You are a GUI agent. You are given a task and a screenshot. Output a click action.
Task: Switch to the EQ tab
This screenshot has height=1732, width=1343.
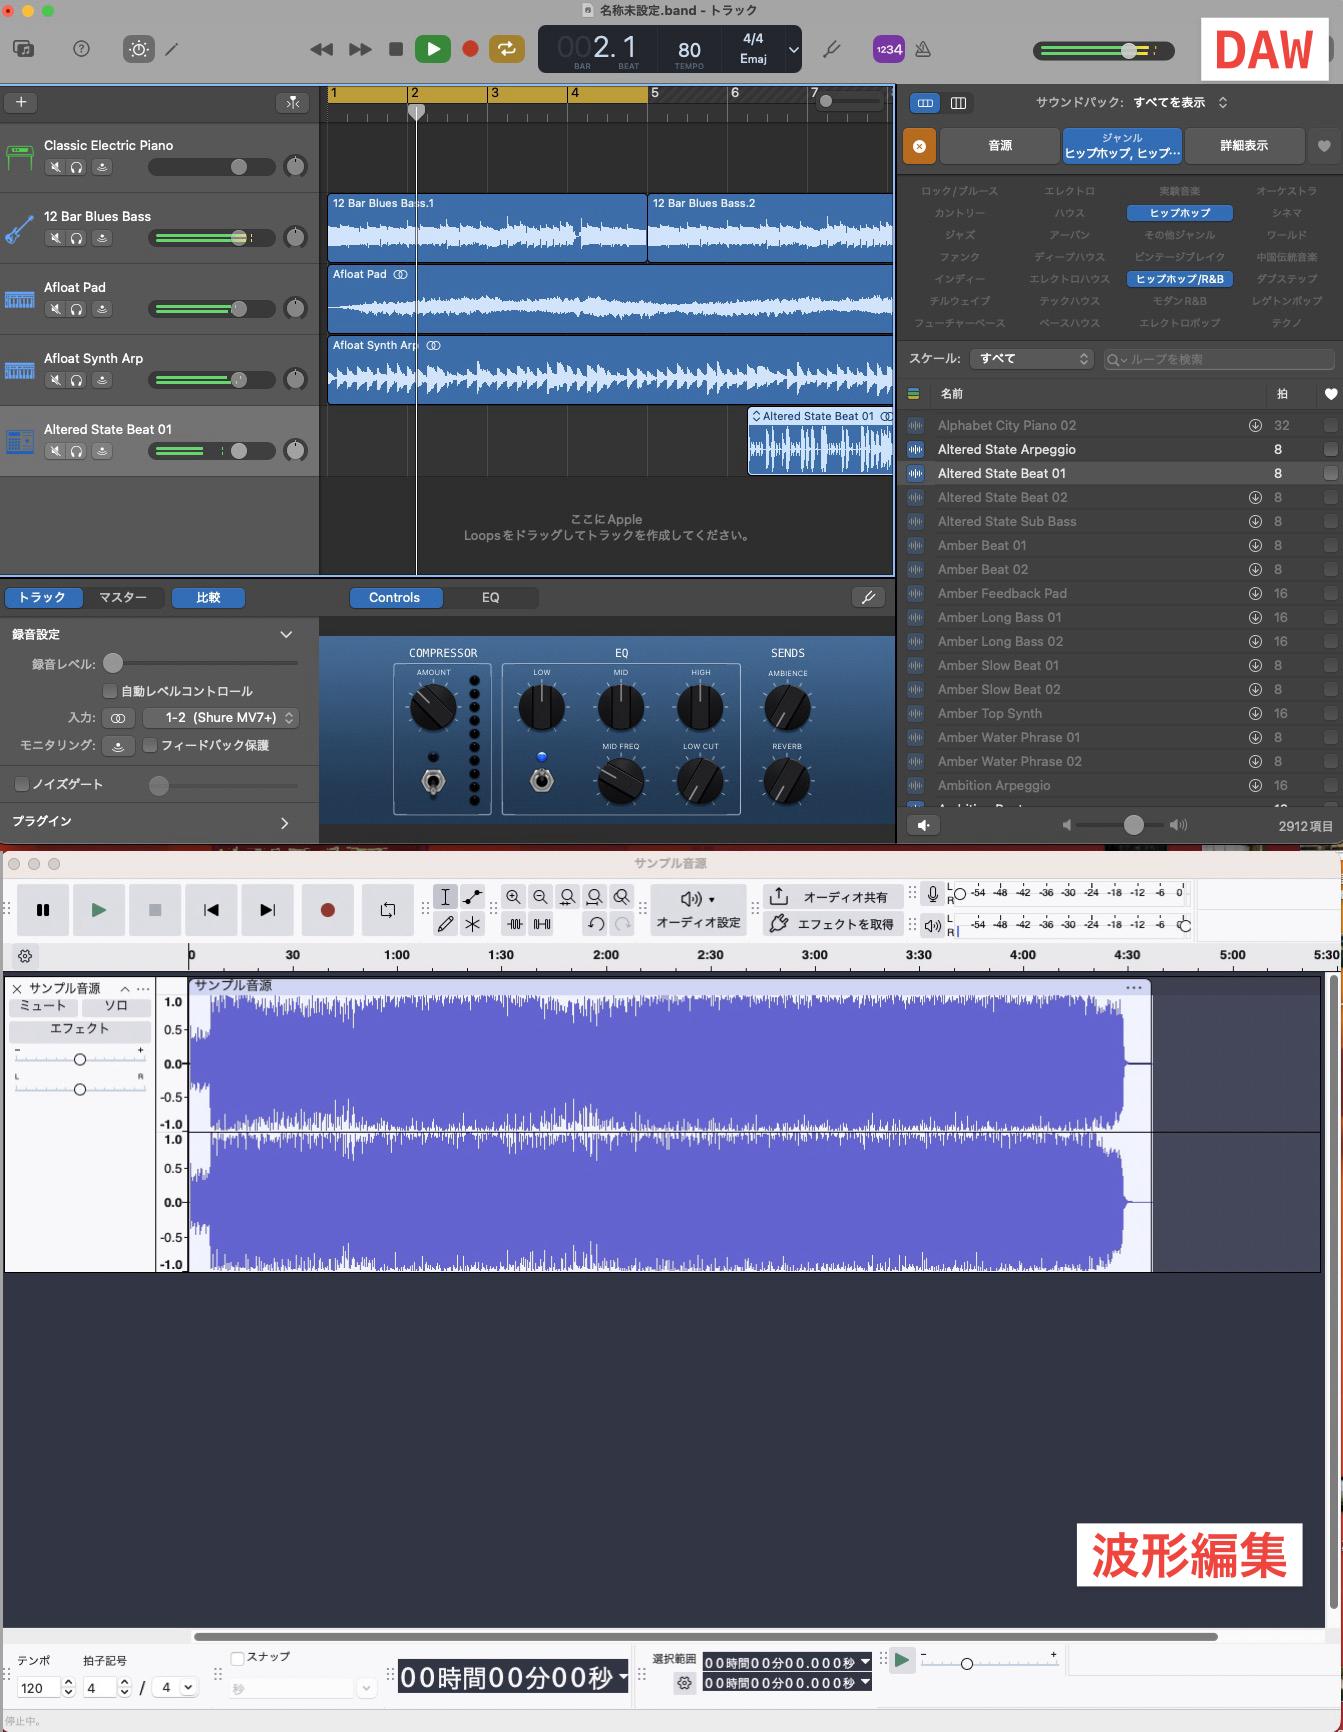490,598
